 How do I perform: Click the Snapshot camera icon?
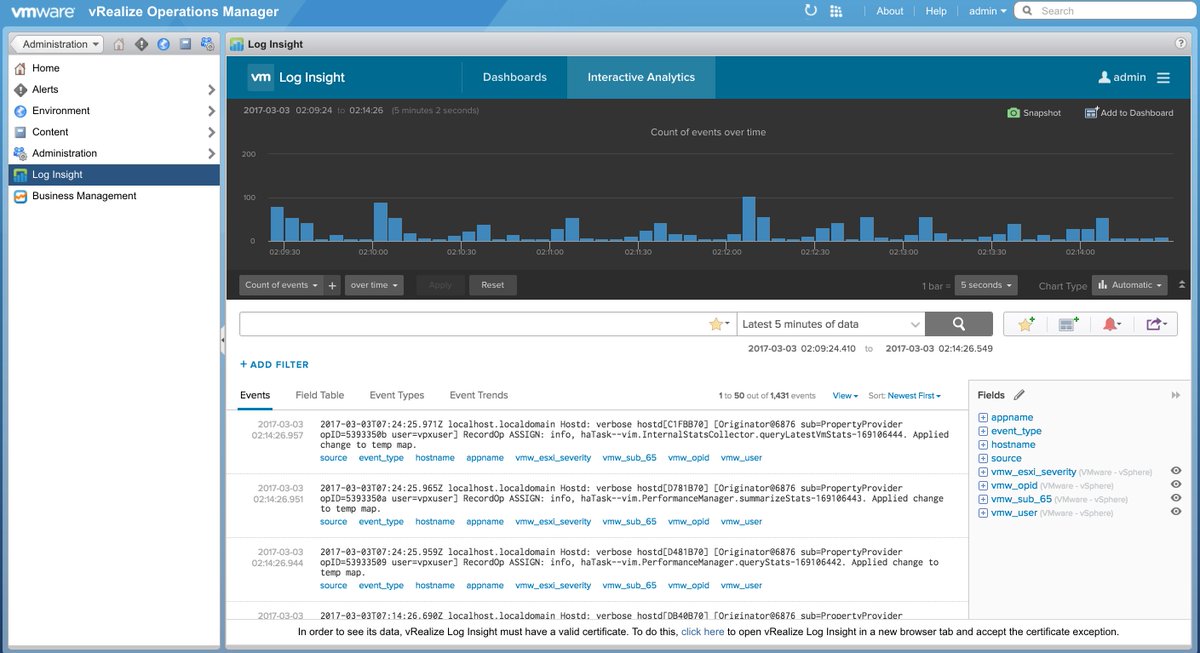[1013, 113]
